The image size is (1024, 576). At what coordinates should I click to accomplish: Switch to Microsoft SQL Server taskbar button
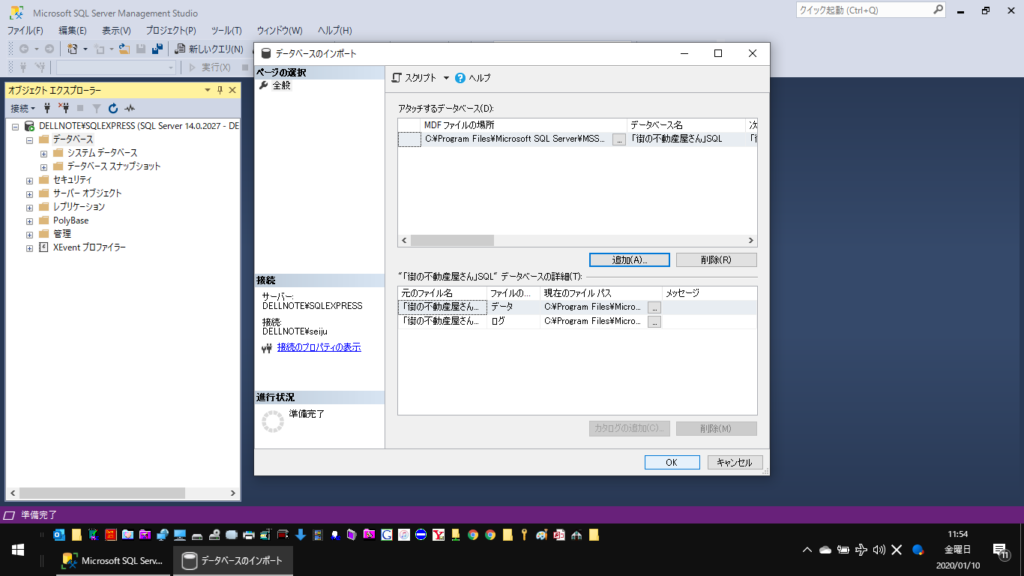pyautogui.click(x=114, y=560)
